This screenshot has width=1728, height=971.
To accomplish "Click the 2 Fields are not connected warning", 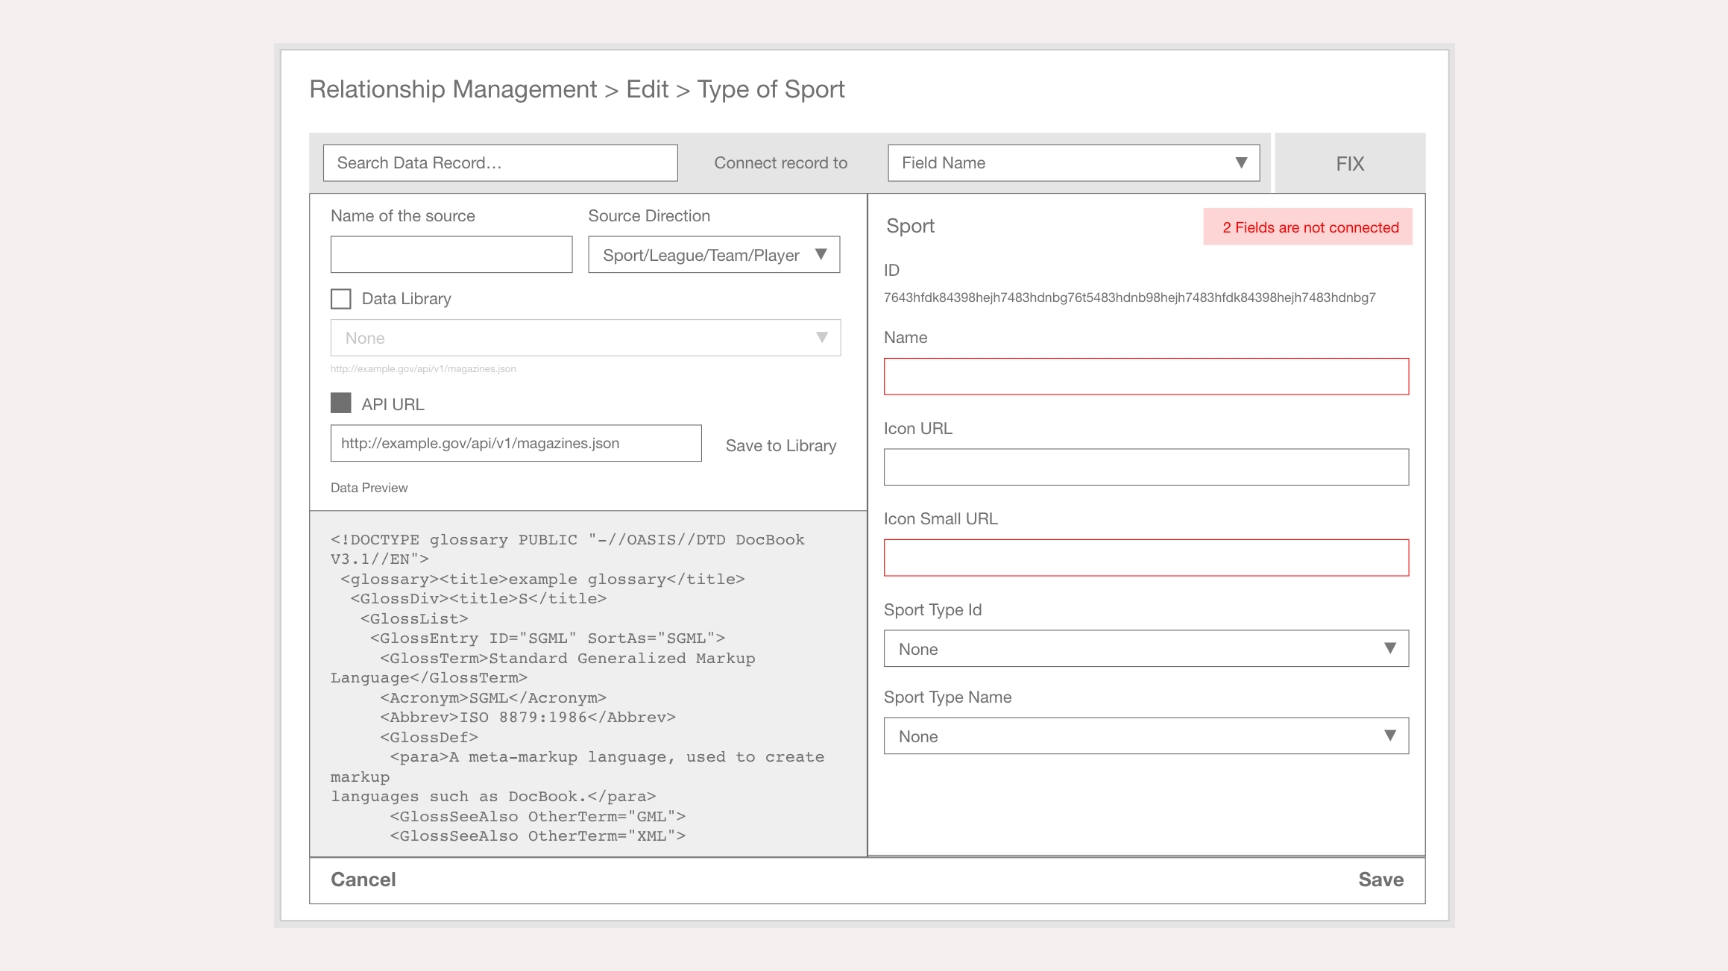I will tap(1308, 227).
